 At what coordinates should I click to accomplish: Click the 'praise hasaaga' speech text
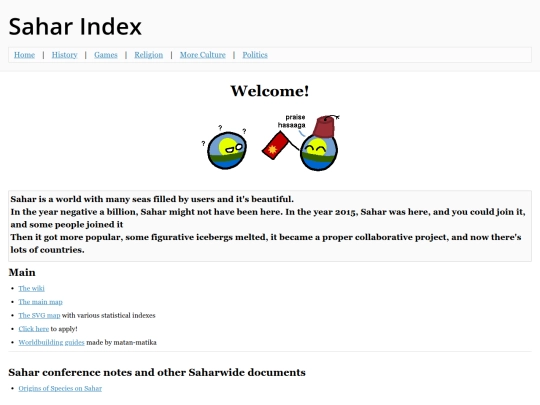(292, 121)
